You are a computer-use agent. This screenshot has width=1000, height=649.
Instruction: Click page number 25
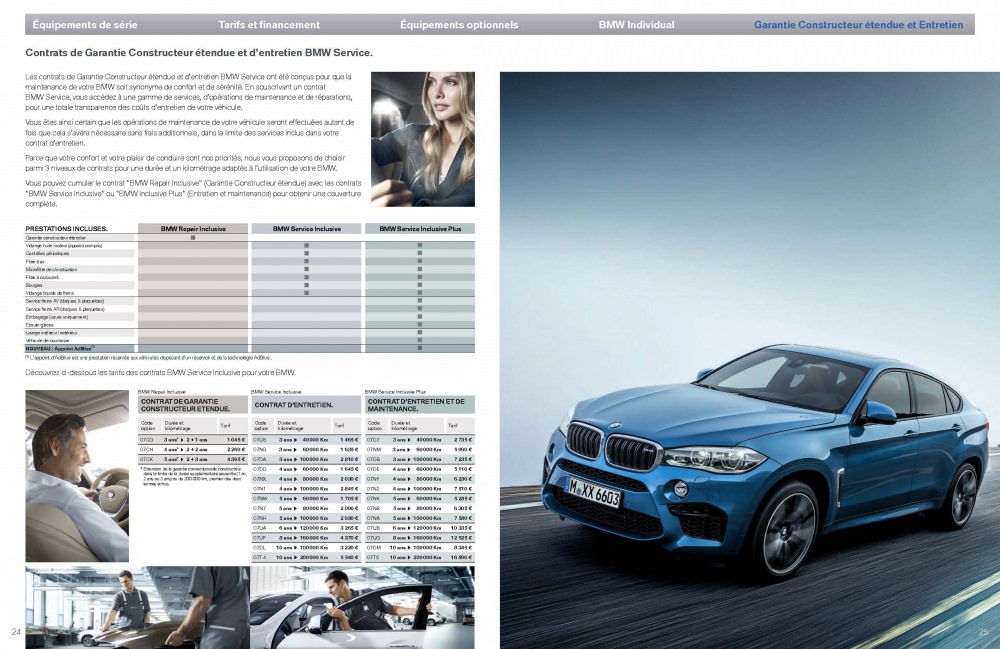(x=983, y=632)
